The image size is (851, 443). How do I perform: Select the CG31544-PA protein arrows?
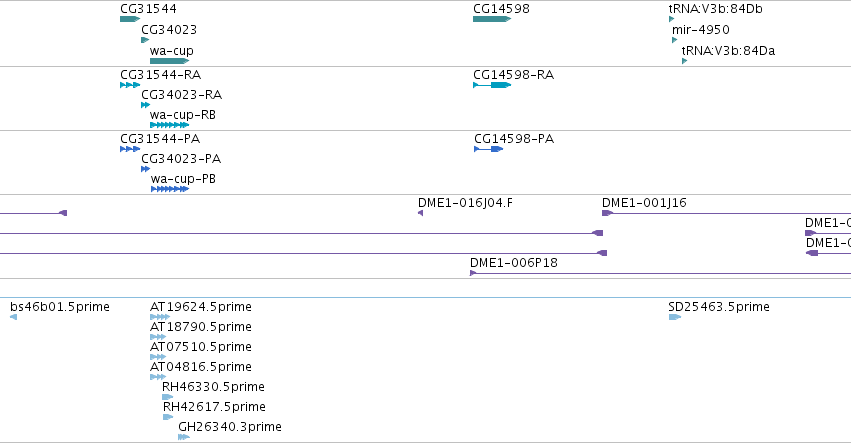click(x=130, y=149)
